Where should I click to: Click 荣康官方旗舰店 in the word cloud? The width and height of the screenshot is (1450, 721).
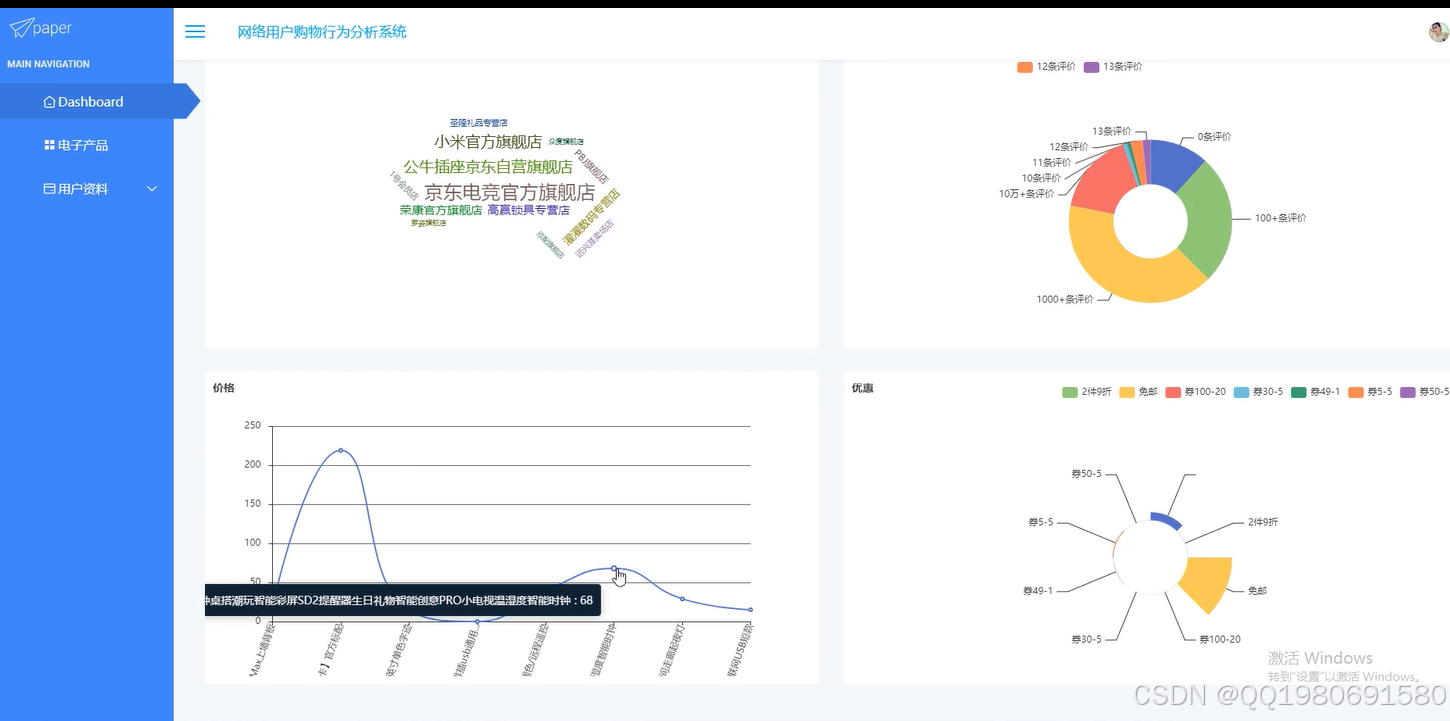[x=441, y=210]
